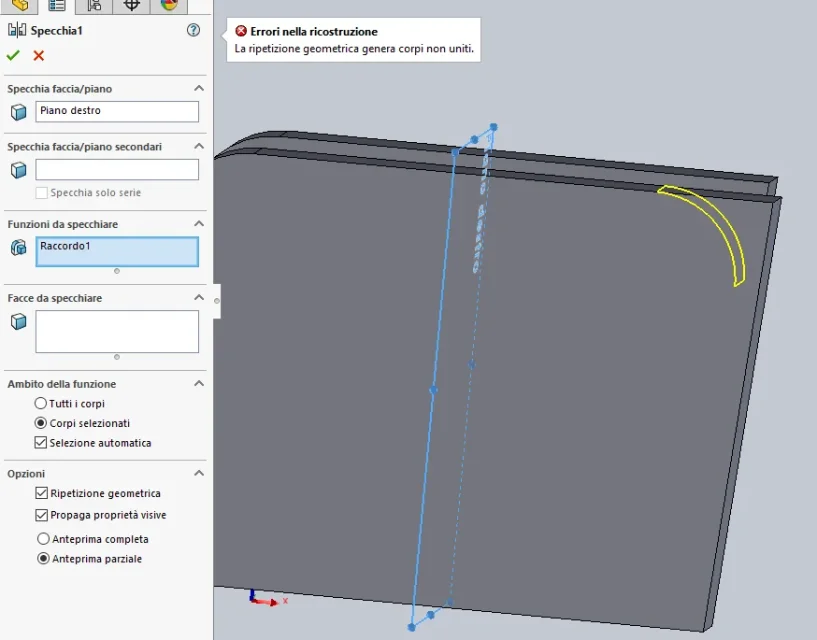Click the mirror plane cube icon

[x=18, y=112]
